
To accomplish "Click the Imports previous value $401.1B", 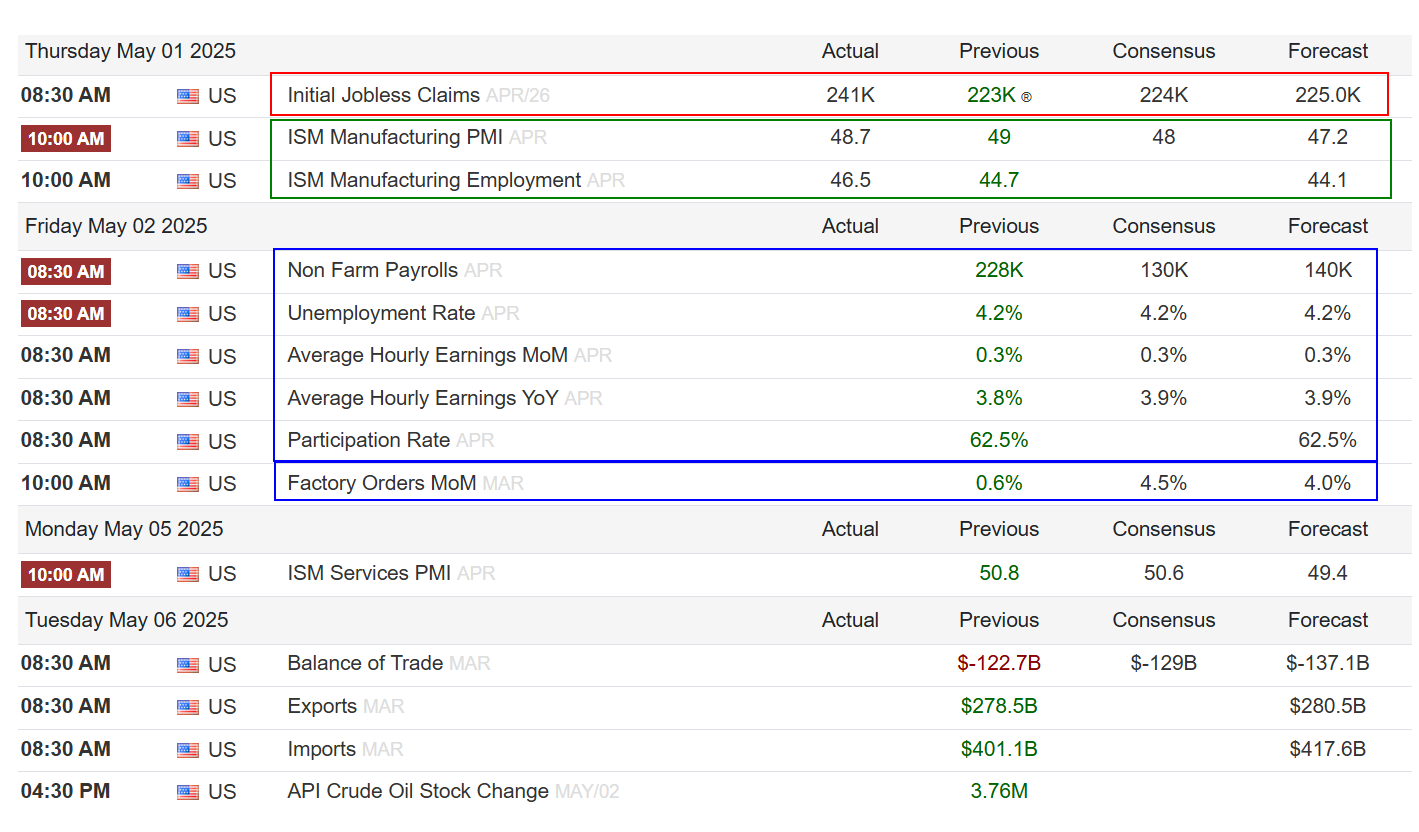I will (999, 749).
